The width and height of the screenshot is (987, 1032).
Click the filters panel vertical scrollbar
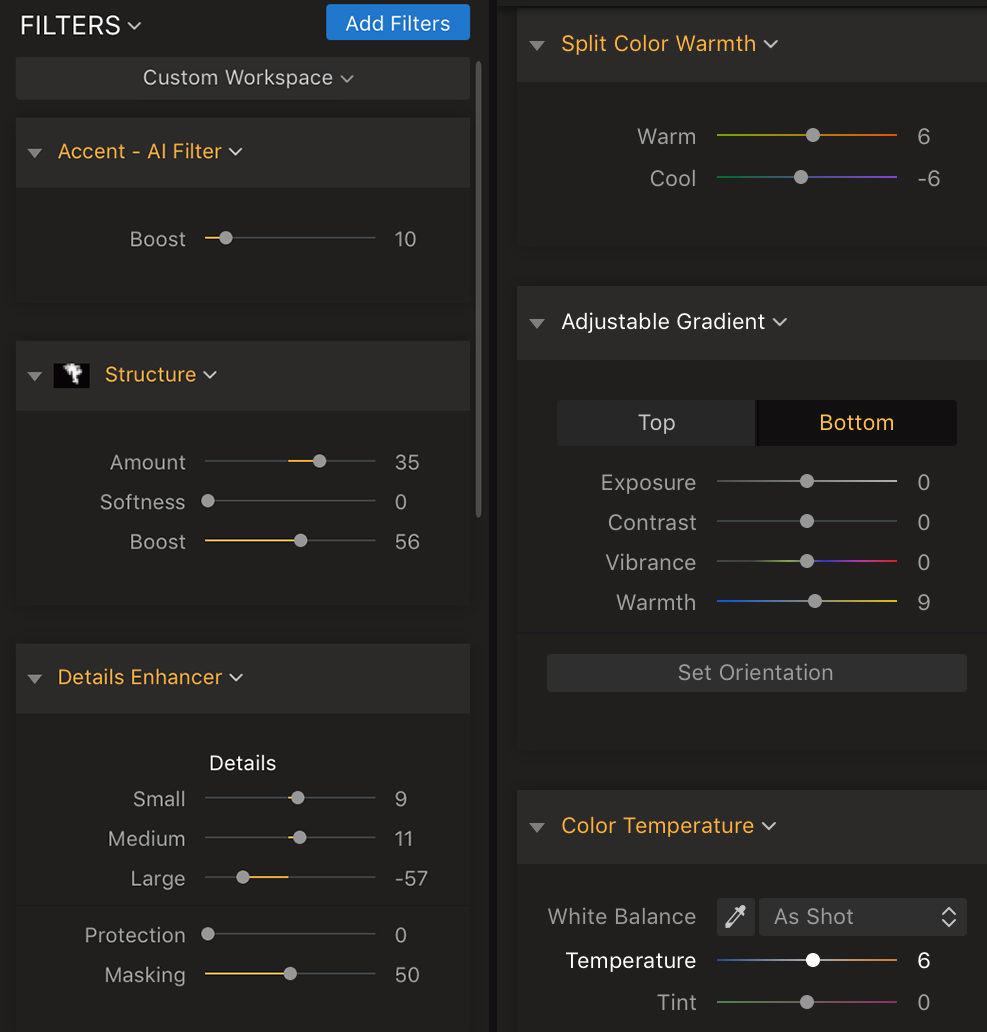tap(478, 290)
